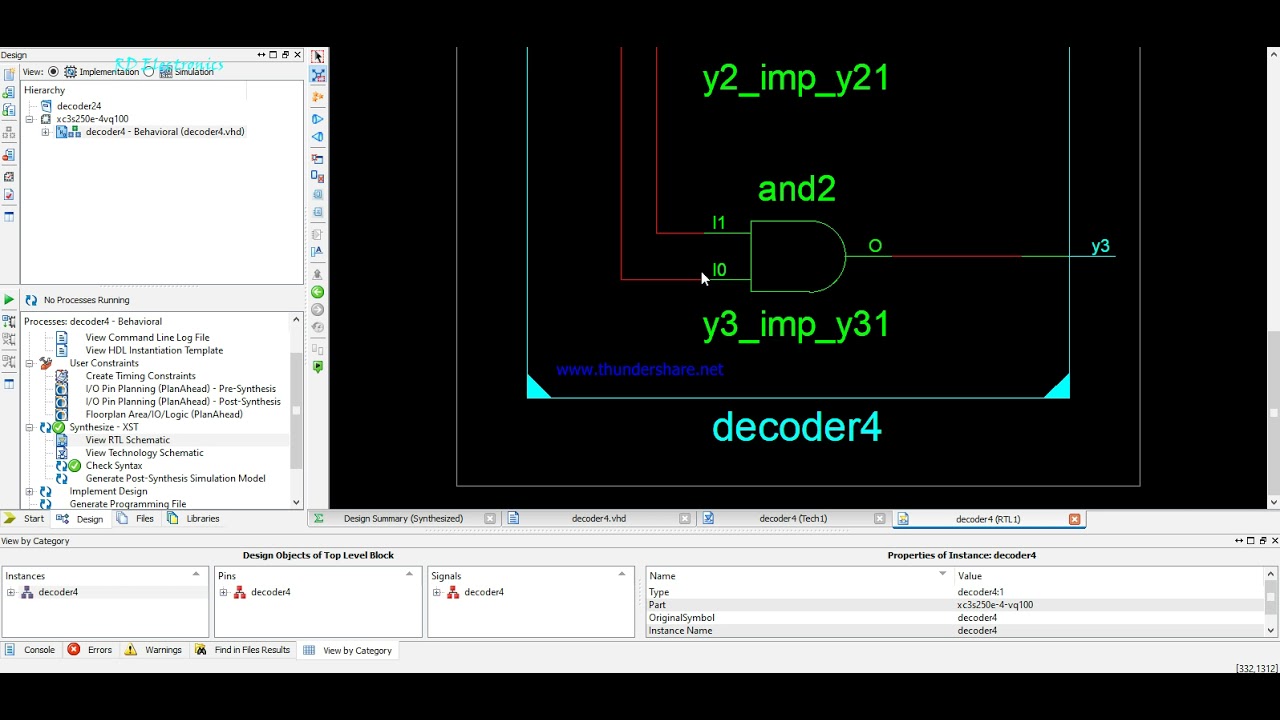Click the xc3s250e chip icon in hierarchy
Screen dimensions: 1280x720
pyautogui.click(x=46, y=119)
